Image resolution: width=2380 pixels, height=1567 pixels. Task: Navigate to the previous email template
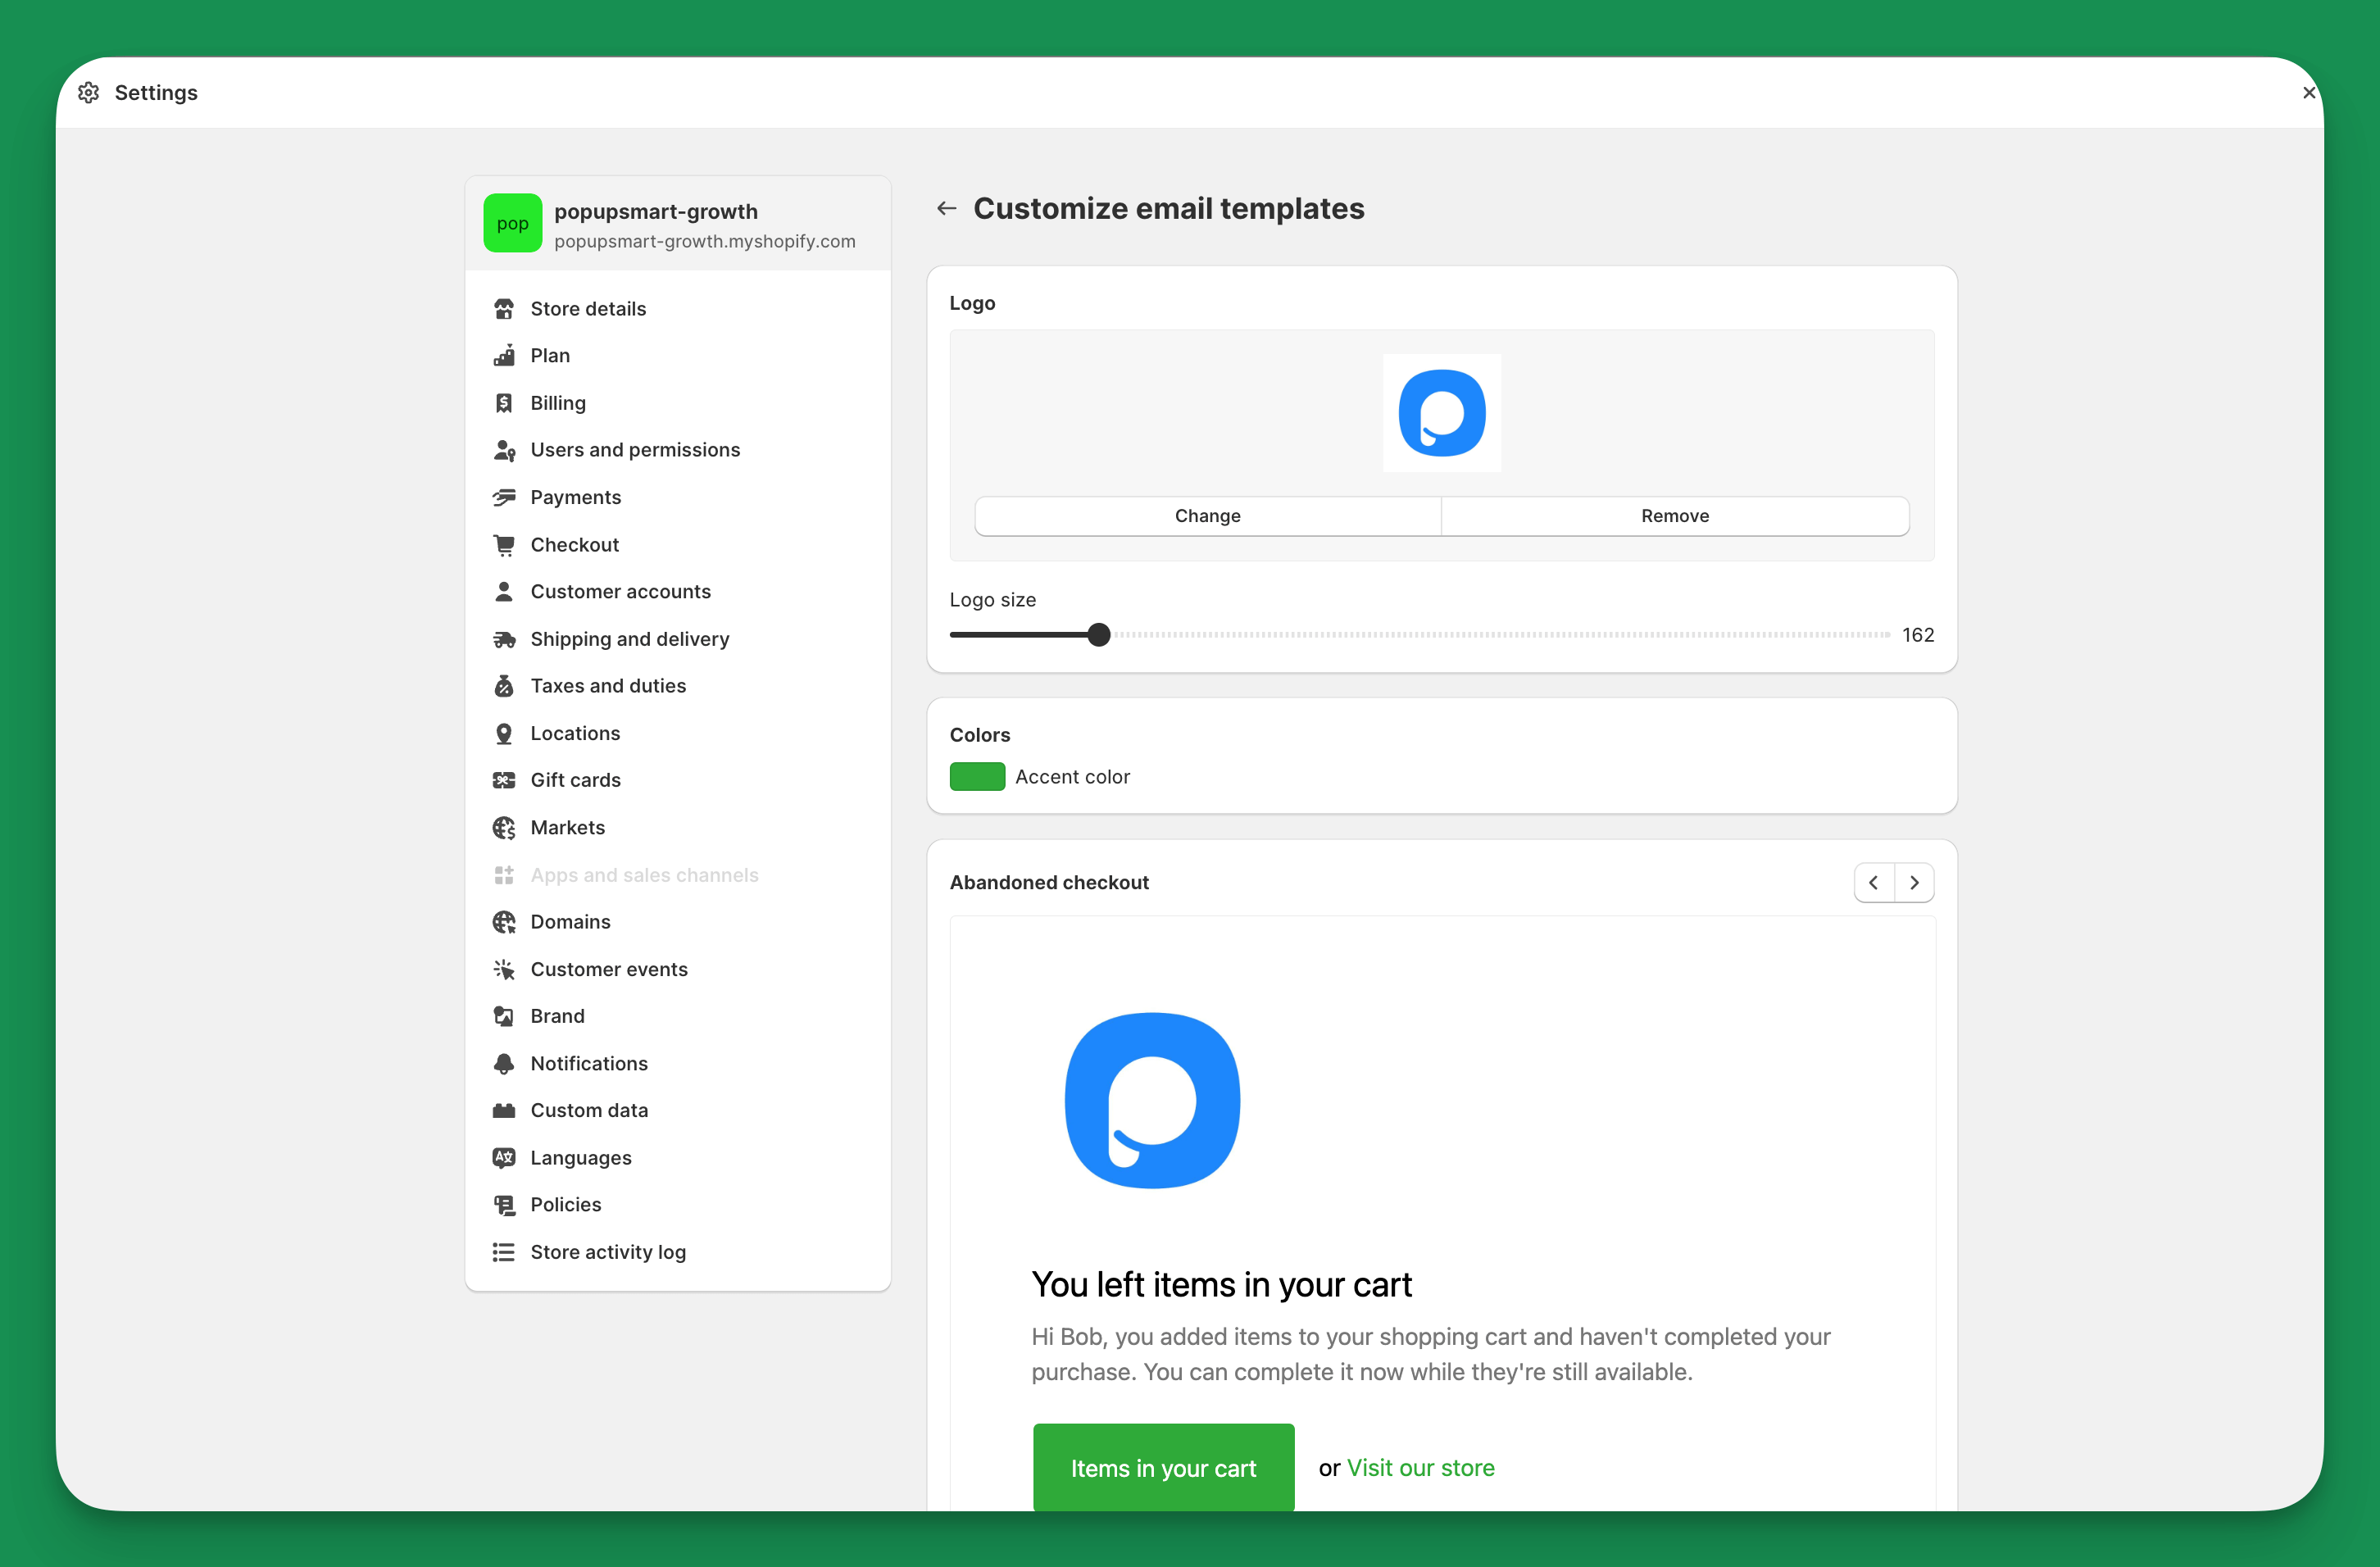tap(1873, 882)
